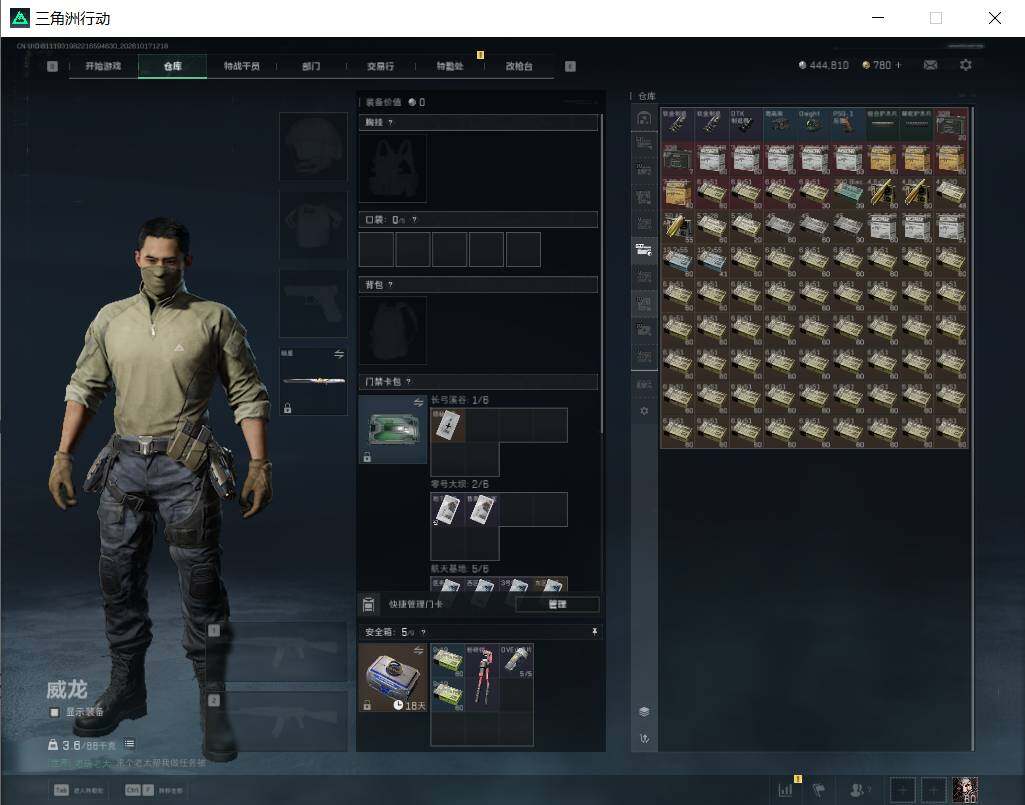
Task: Open the friends icon in bottom bar
Action: point(857,790)
